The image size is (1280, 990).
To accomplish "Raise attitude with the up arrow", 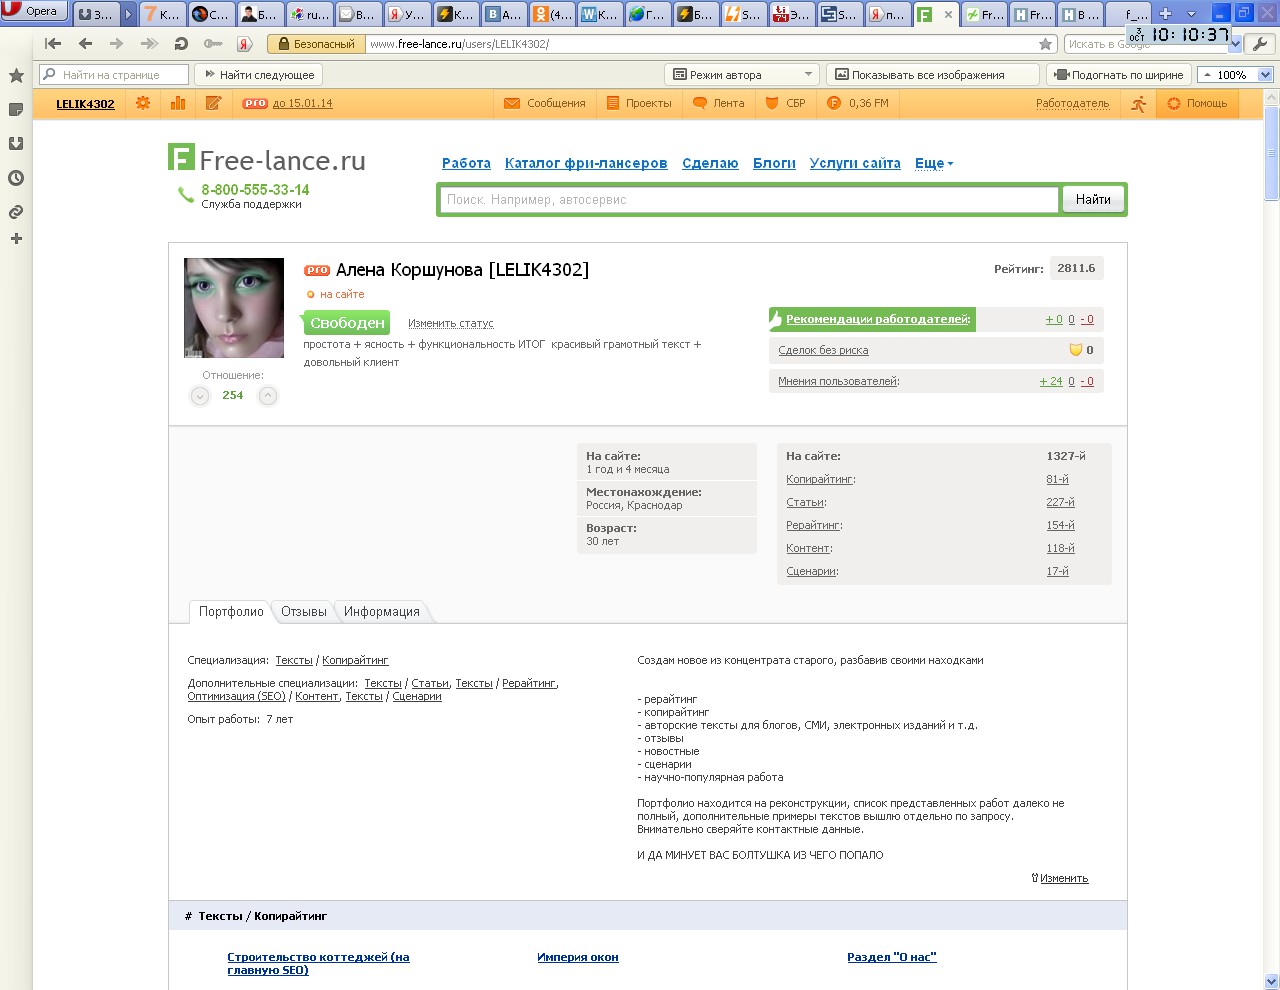I will point(268,396).
